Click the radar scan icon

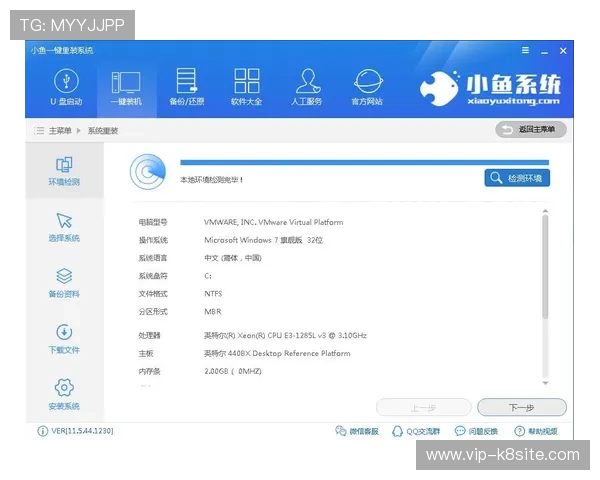148,171
